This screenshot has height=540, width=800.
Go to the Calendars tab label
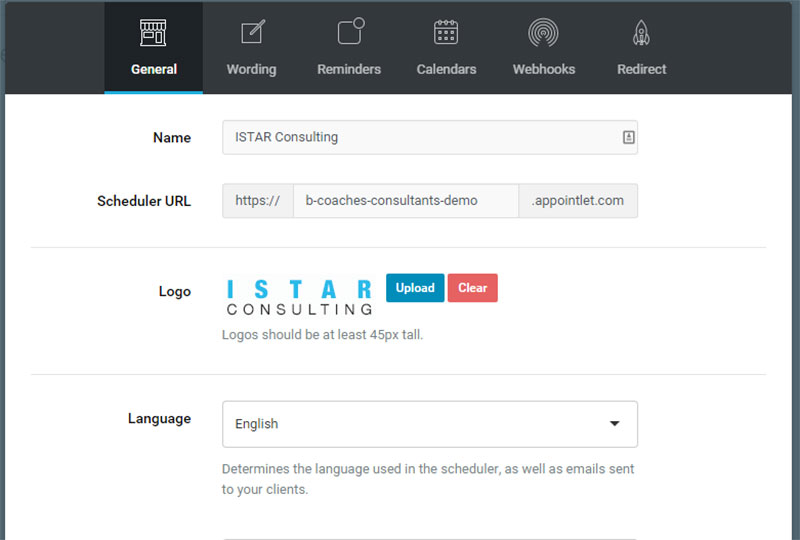[446, 69]
